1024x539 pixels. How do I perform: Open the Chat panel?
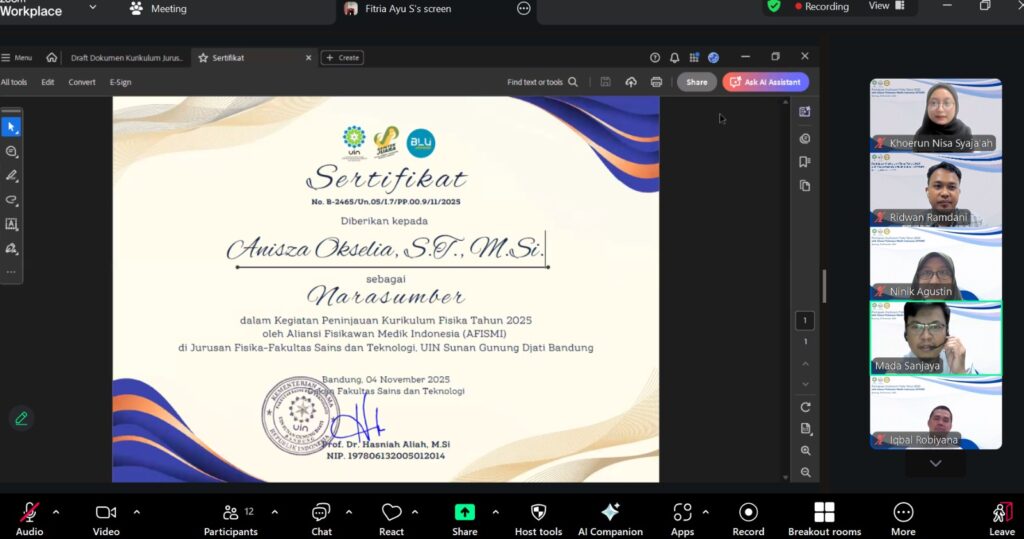click(x=321, y=515)
